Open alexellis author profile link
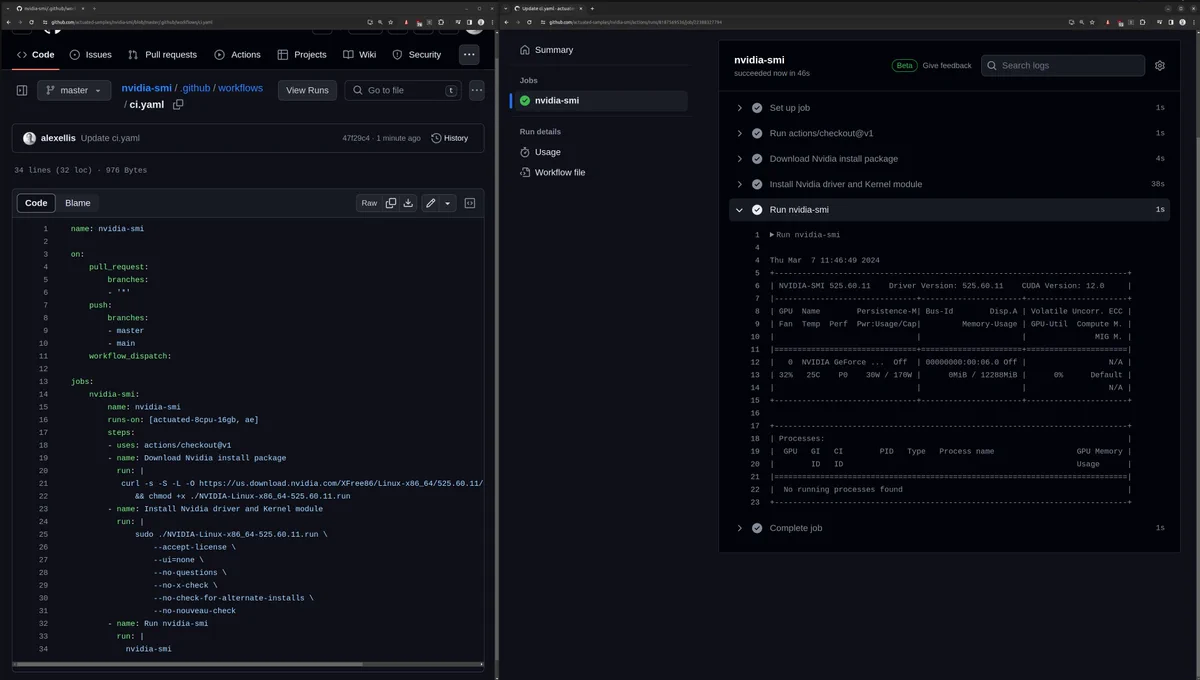This screenshot has height=680, width=1200. [x=58, y=138]
